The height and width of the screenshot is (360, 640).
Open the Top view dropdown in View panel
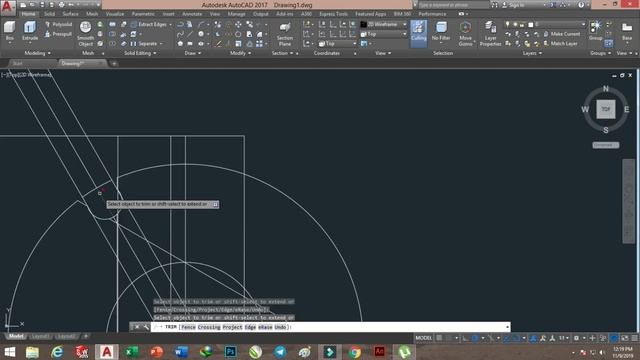(384, 34)
